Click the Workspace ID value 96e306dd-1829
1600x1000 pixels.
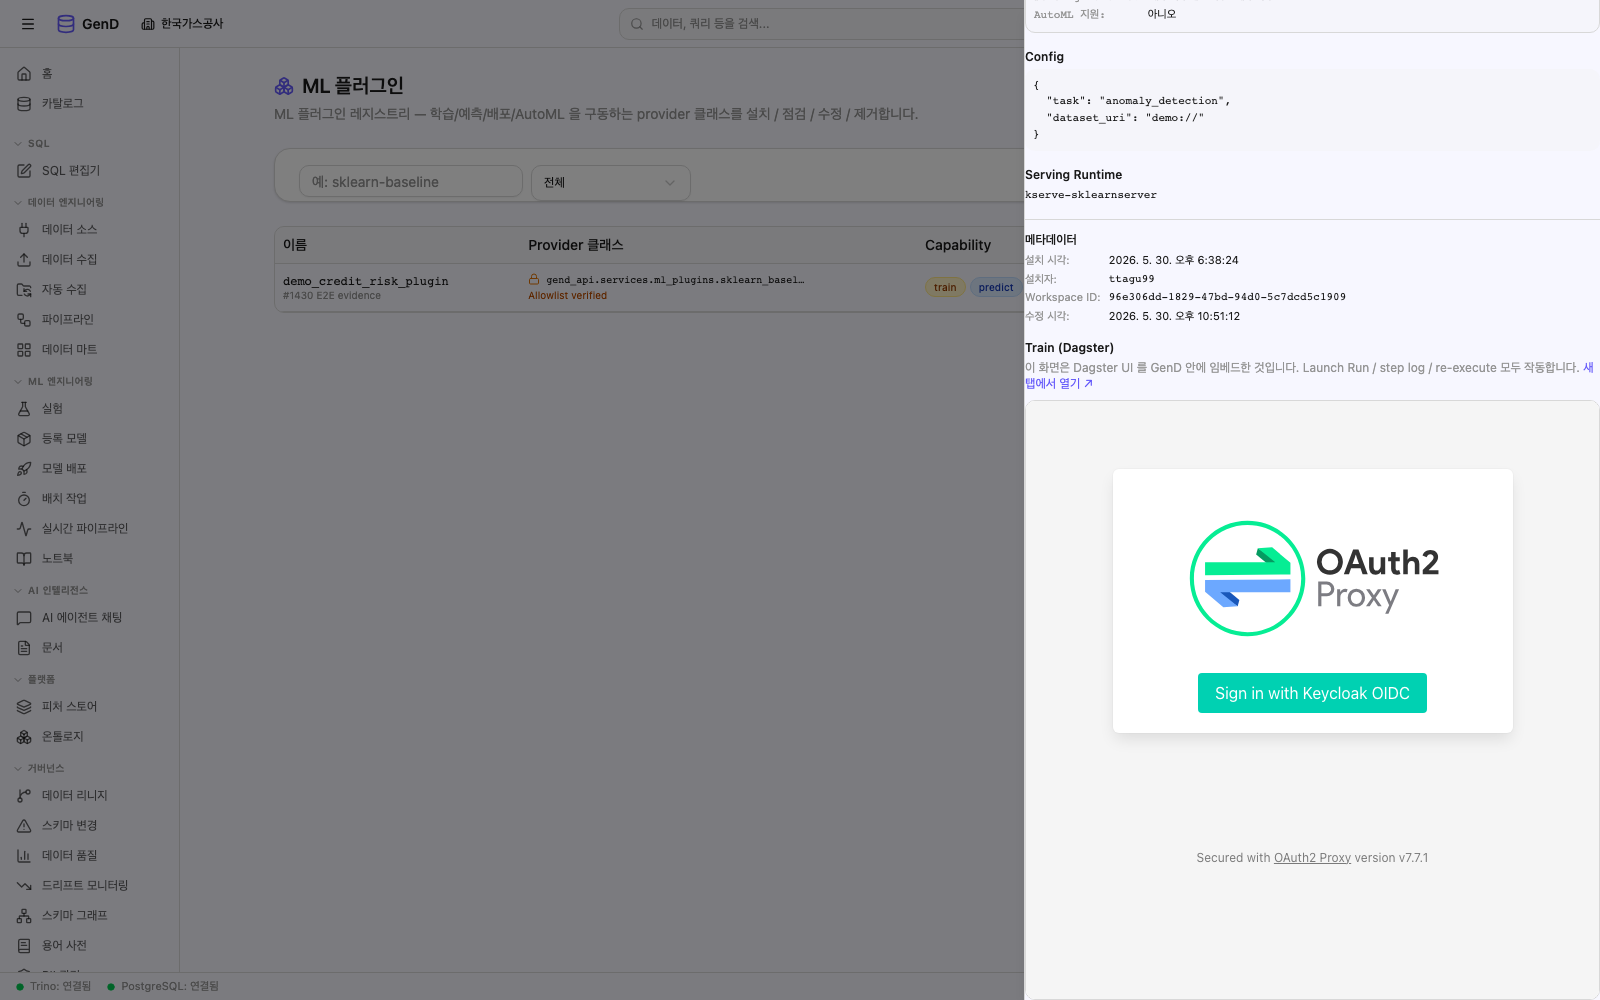(1227, 297)
